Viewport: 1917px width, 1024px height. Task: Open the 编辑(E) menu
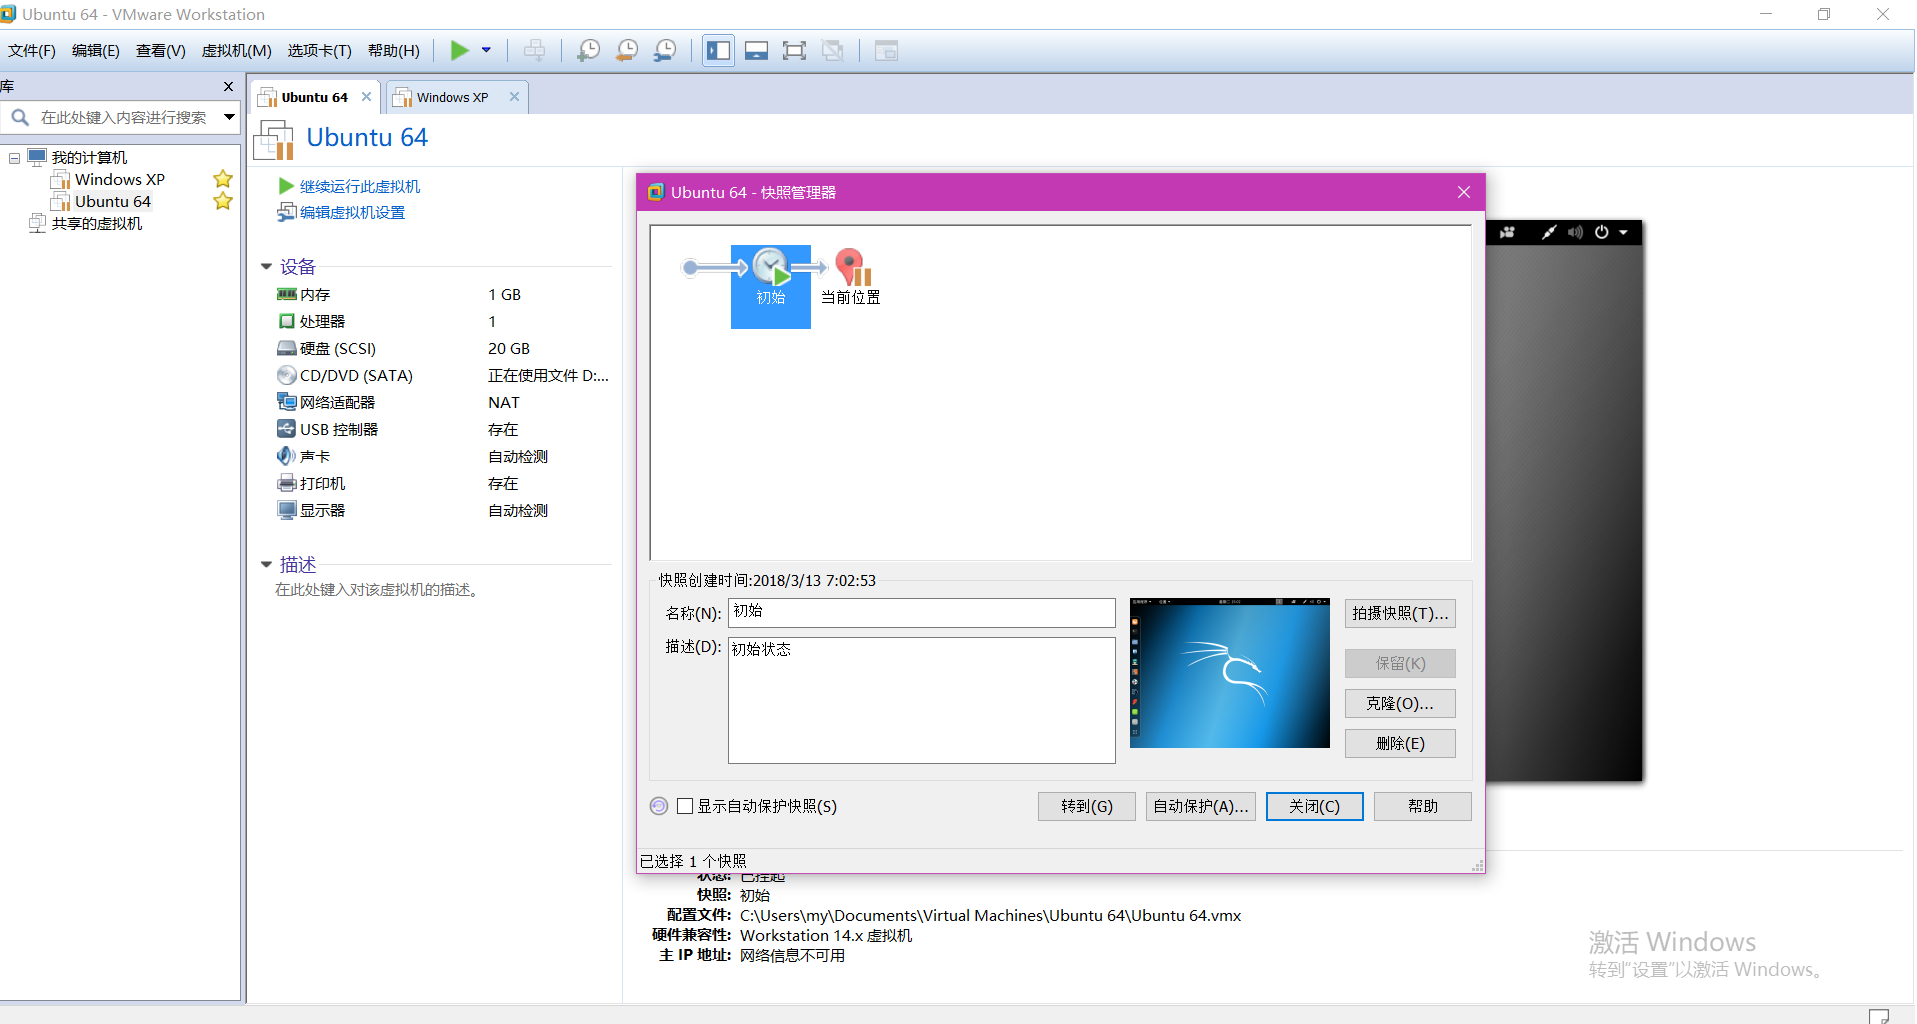(x=96, y=51)
